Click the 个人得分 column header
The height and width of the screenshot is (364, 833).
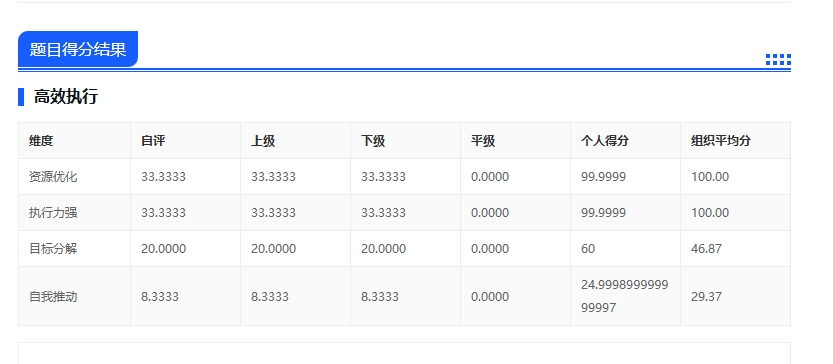pyautogui.click(x=605, y=141)
